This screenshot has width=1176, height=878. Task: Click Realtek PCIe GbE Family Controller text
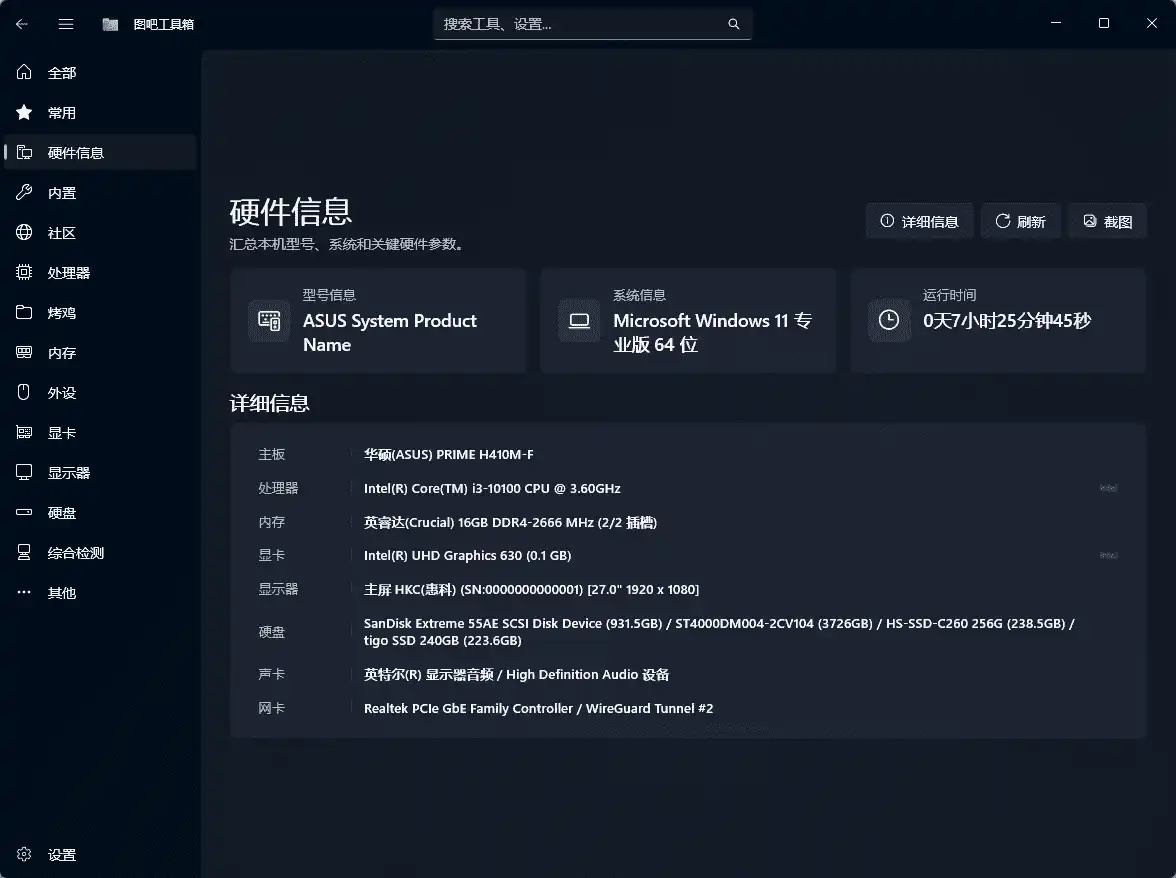tap(468, 709)
